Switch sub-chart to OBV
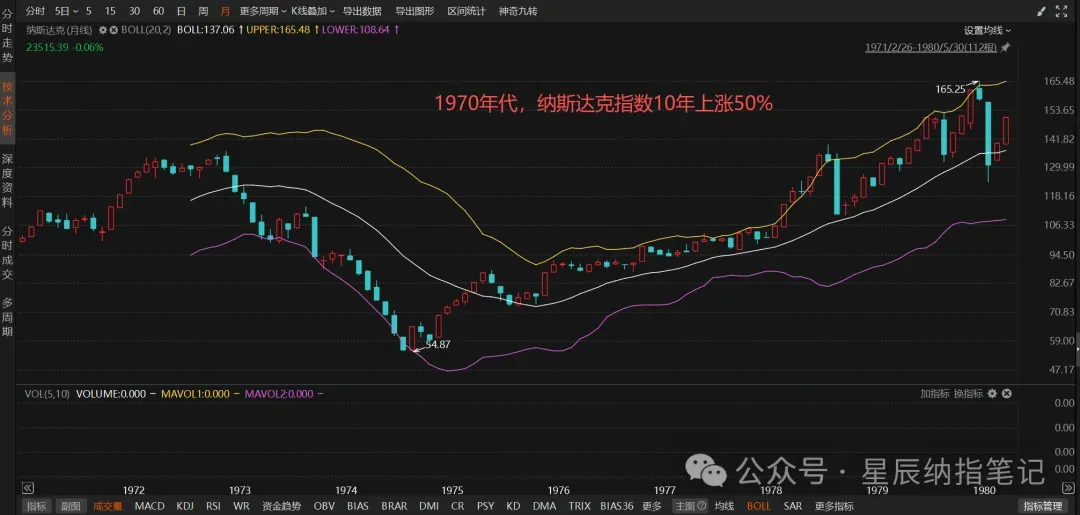 click(x=324, y=506)
